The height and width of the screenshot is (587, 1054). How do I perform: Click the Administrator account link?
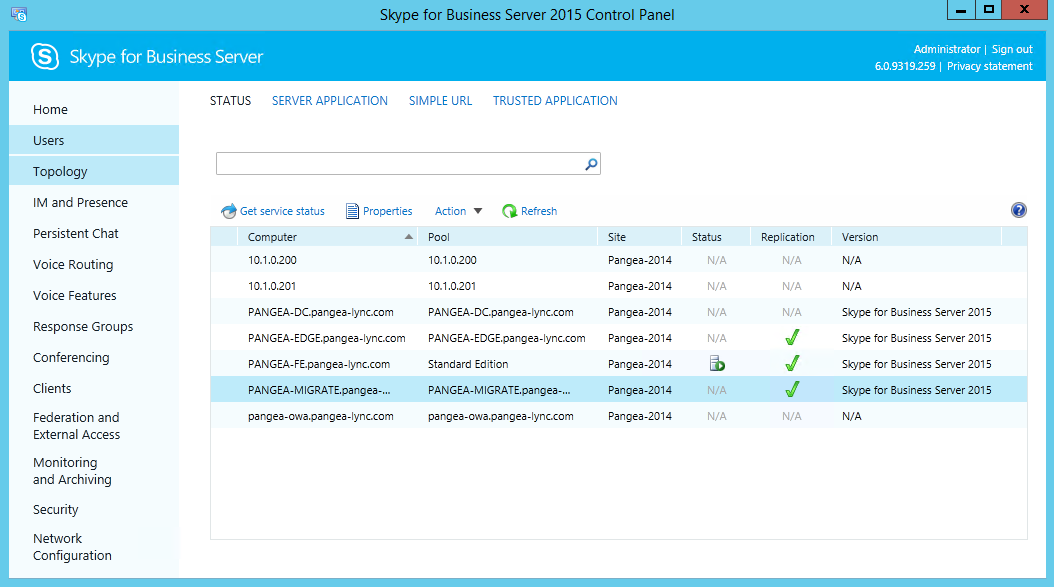[x=946, y=49]
